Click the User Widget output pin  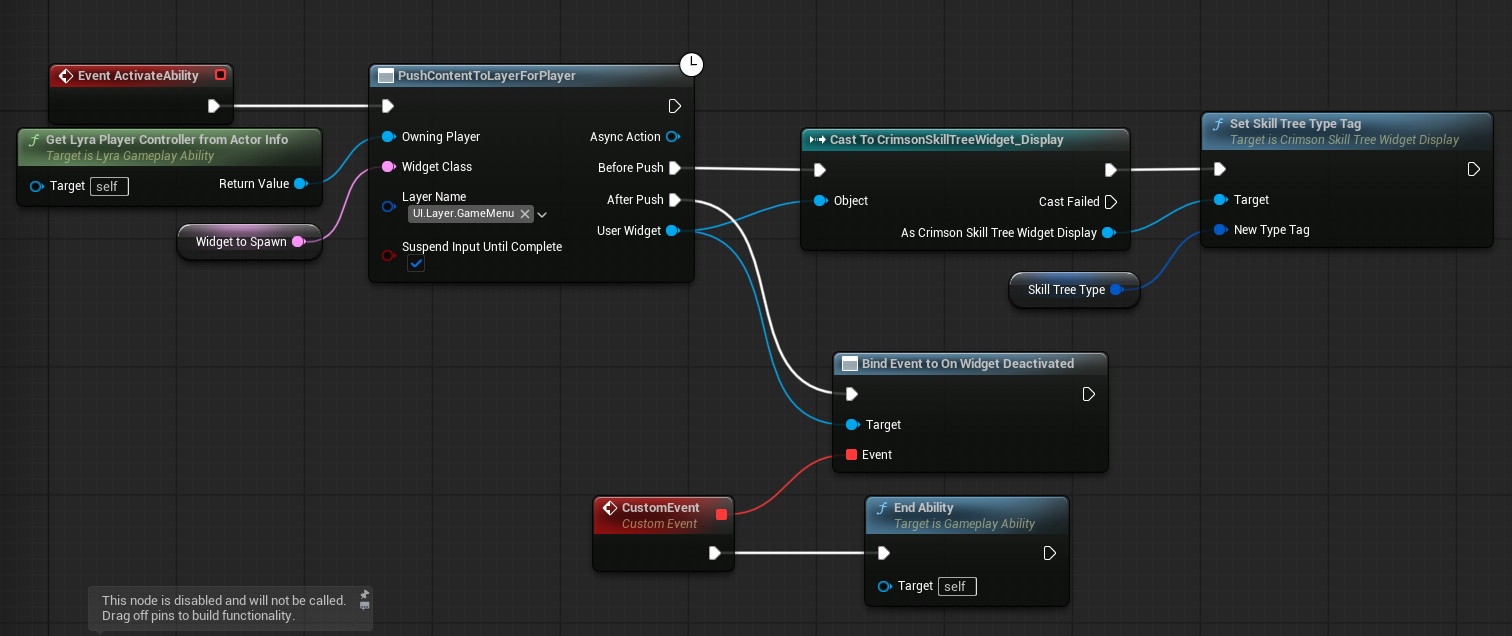(673, 231)
